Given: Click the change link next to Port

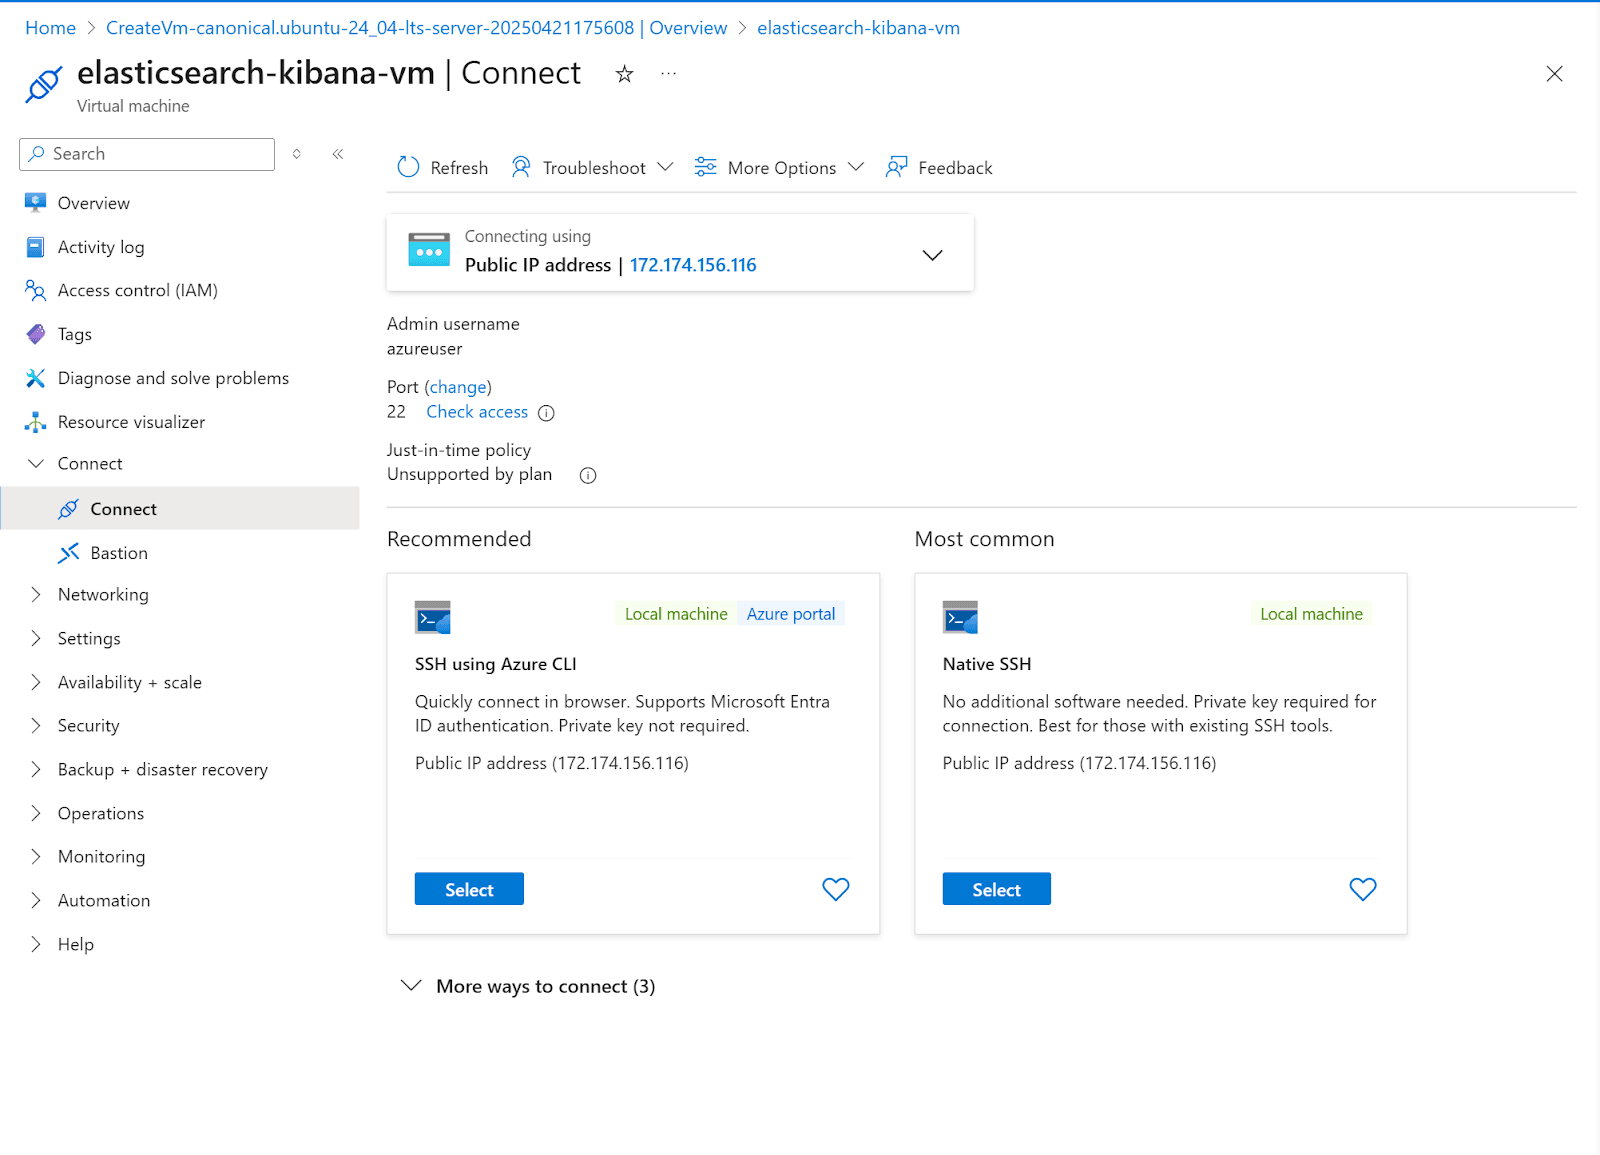Looking at the screenshot, I should coord(458,387).
